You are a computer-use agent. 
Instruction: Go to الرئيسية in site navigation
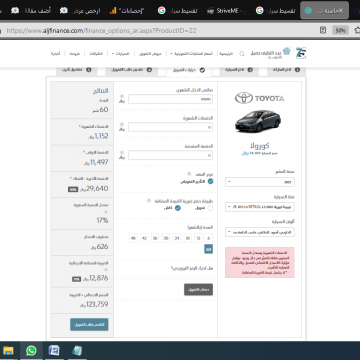click(226, 54)
